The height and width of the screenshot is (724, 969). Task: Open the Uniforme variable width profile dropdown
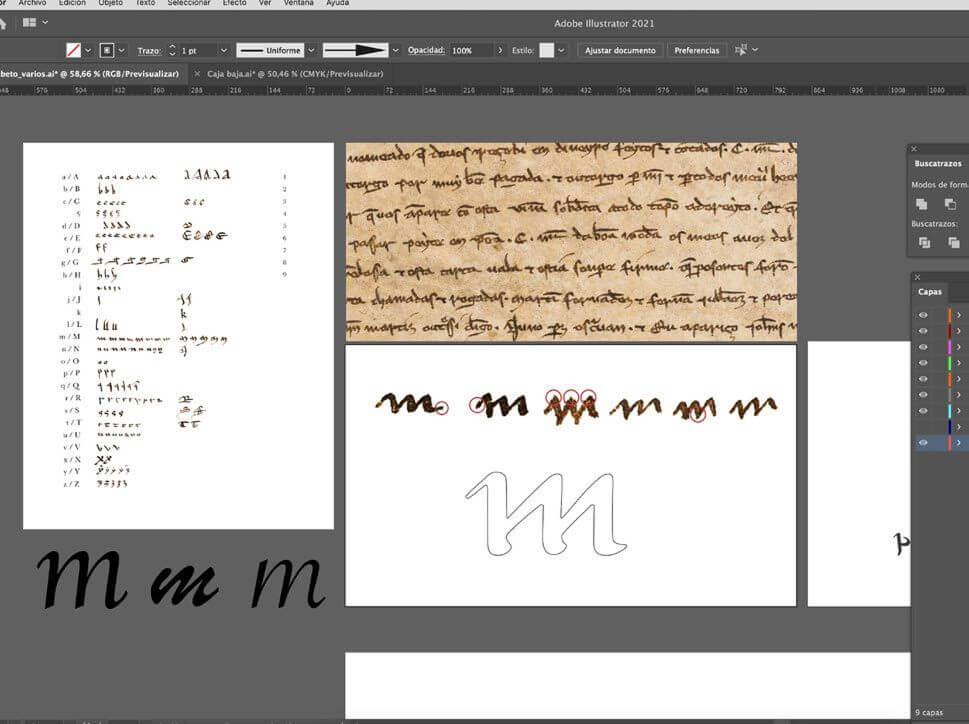(x=311, y=50)
